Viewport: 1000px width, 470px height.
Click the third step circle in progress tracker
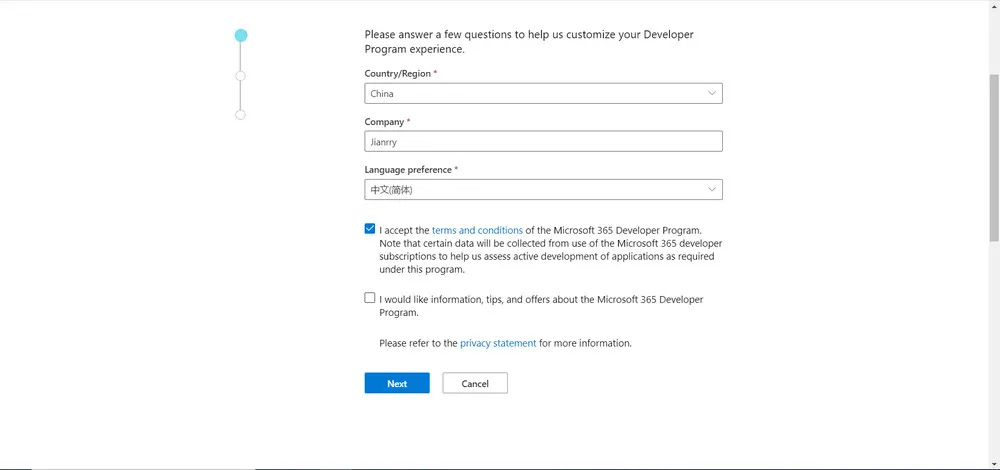[x=240, y=115]
